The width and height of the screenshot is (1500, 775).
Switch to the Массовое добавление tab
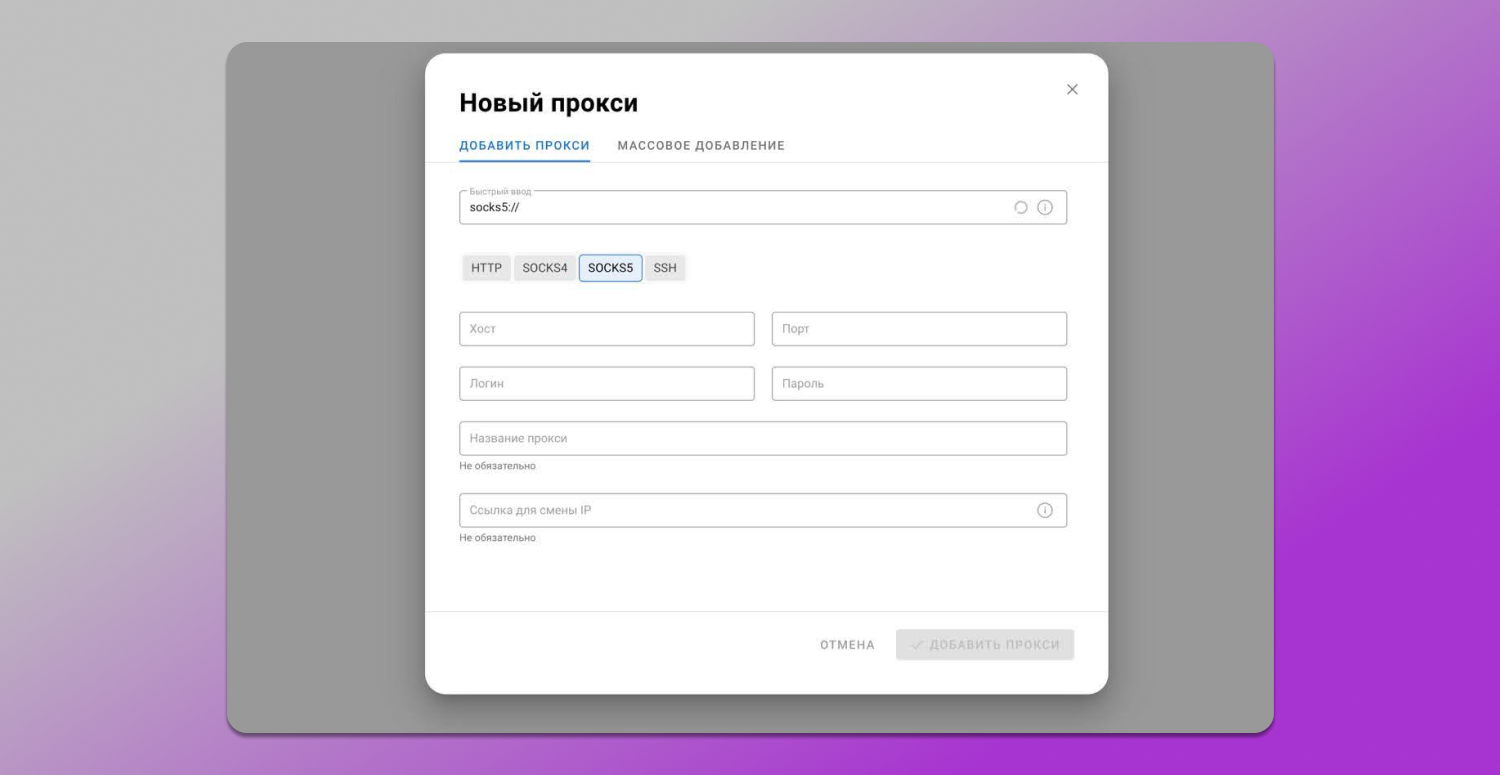(x=701, y=146)
